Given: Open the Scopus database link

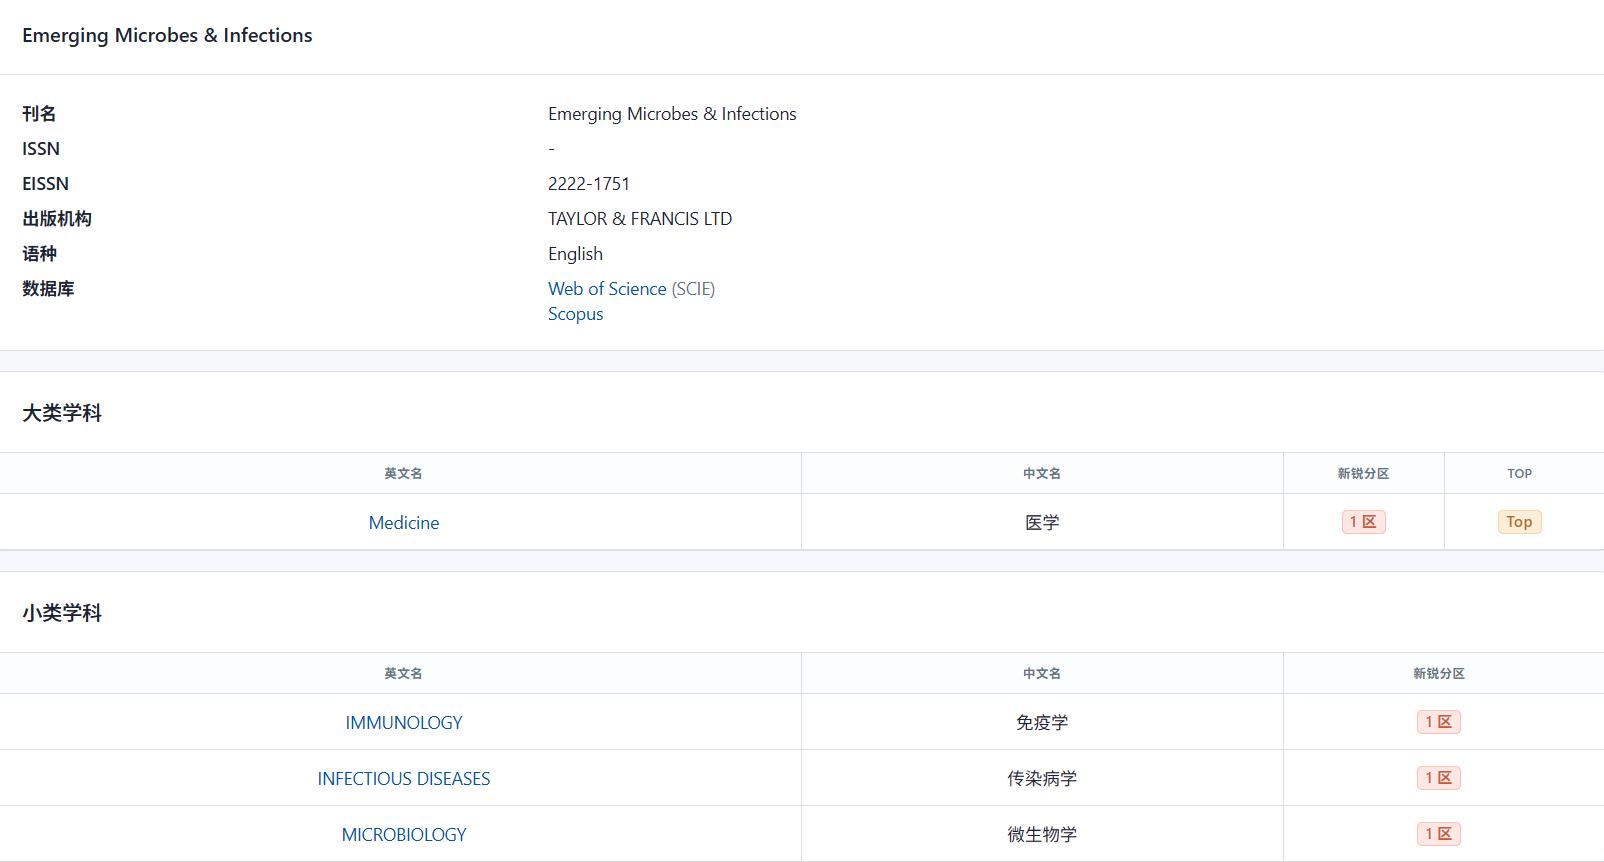Looking at the screenshot, I should pos(575,314).
